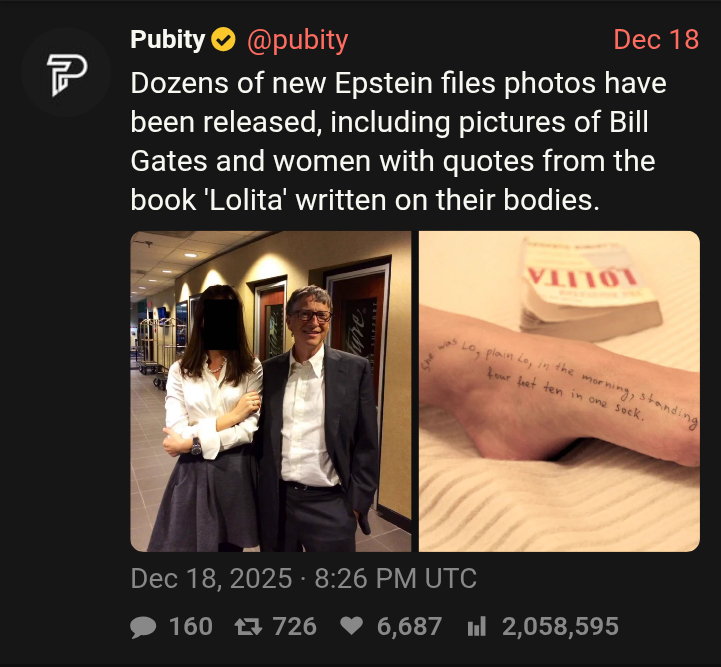Click the retweet arrows icon
This screenshot has width=721, height=667.
coord(248,627)
